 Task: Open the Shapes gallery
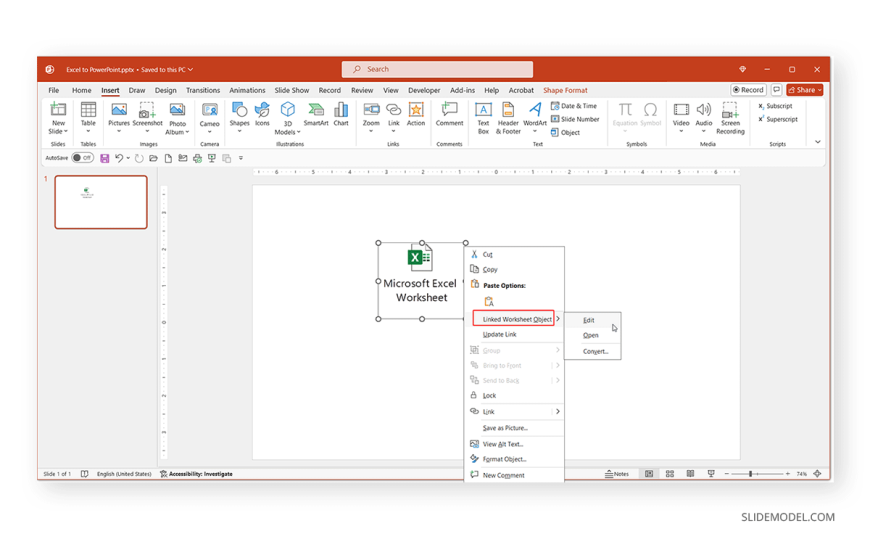pyautogui.click(x=240, y=118)
